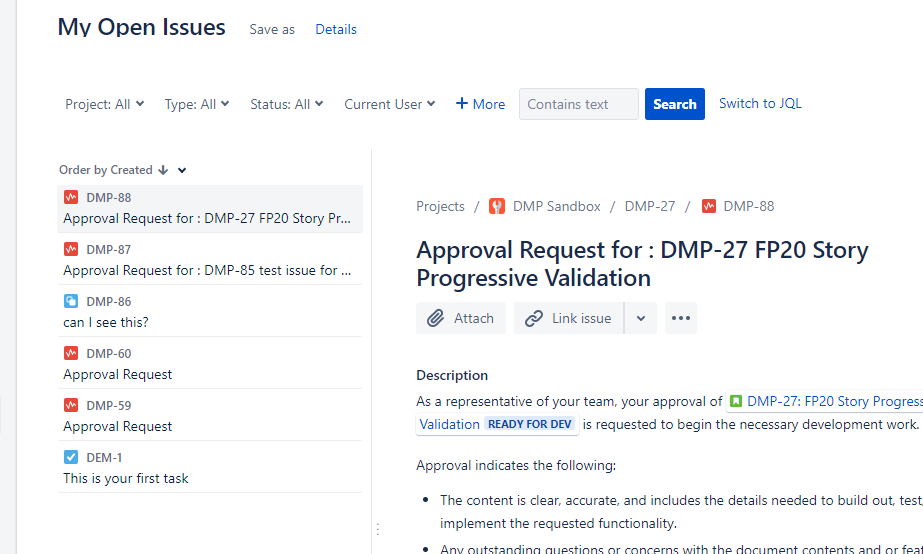The height and width of the screenshot is (554, 923).
Task: Click the My Open Issues heading
Action: [141, 27]
